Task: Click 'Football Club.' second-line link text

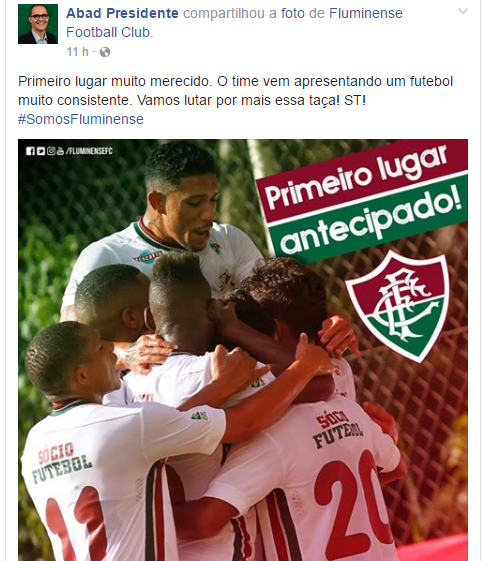Action: point(109,33)
